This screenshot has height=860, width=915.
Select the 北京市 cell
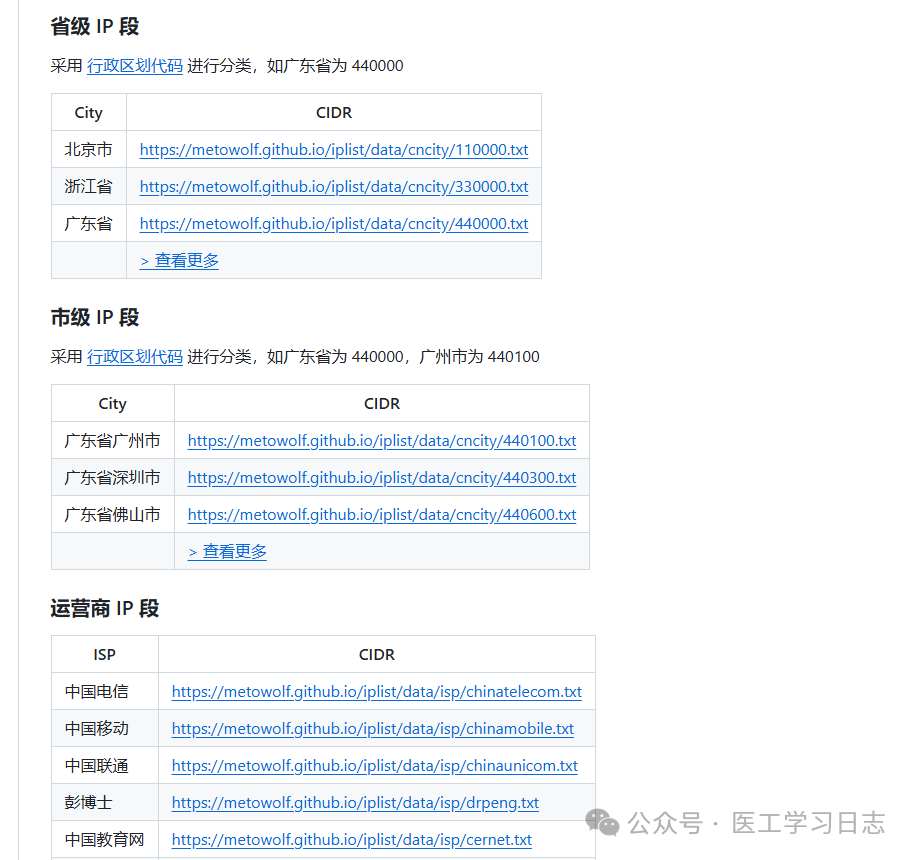(x=89, y=150)
